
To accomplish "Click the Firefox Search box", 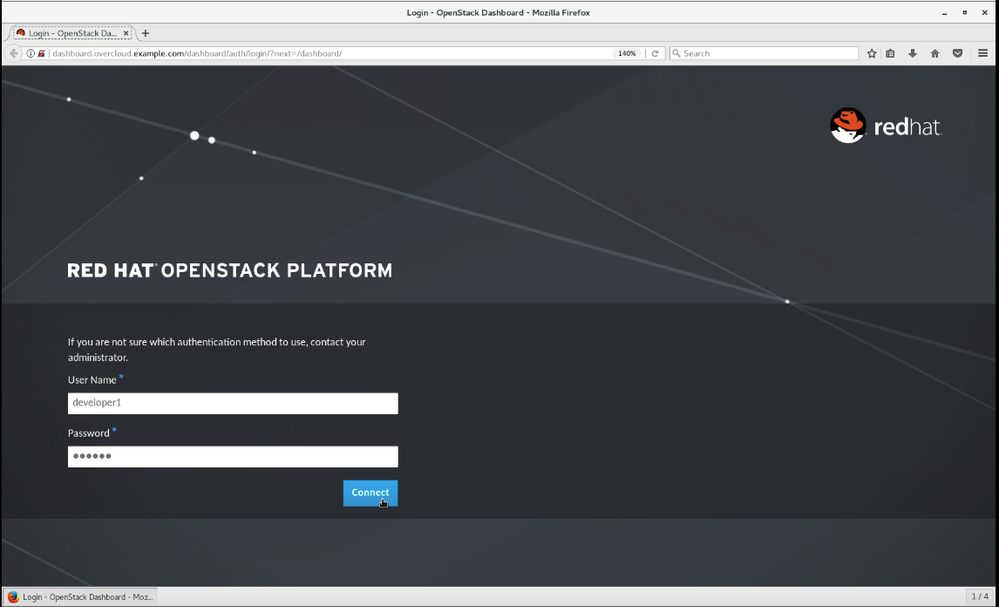I will click(x=765, y=53).
